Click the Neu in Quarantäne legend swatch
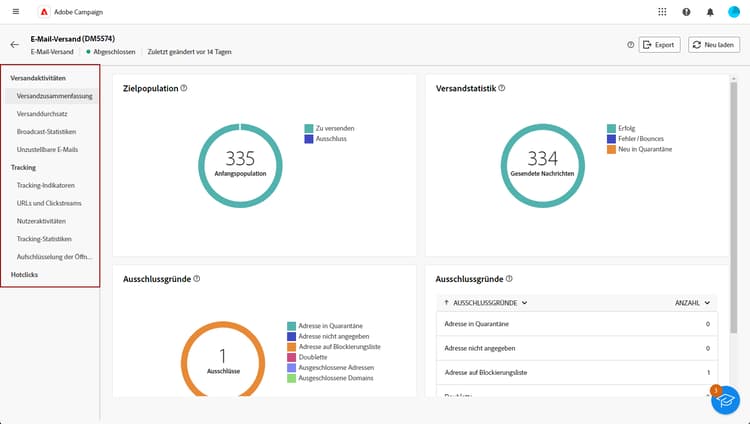The width and height of the screenshot is (750, 424). (x=611, y=149)
